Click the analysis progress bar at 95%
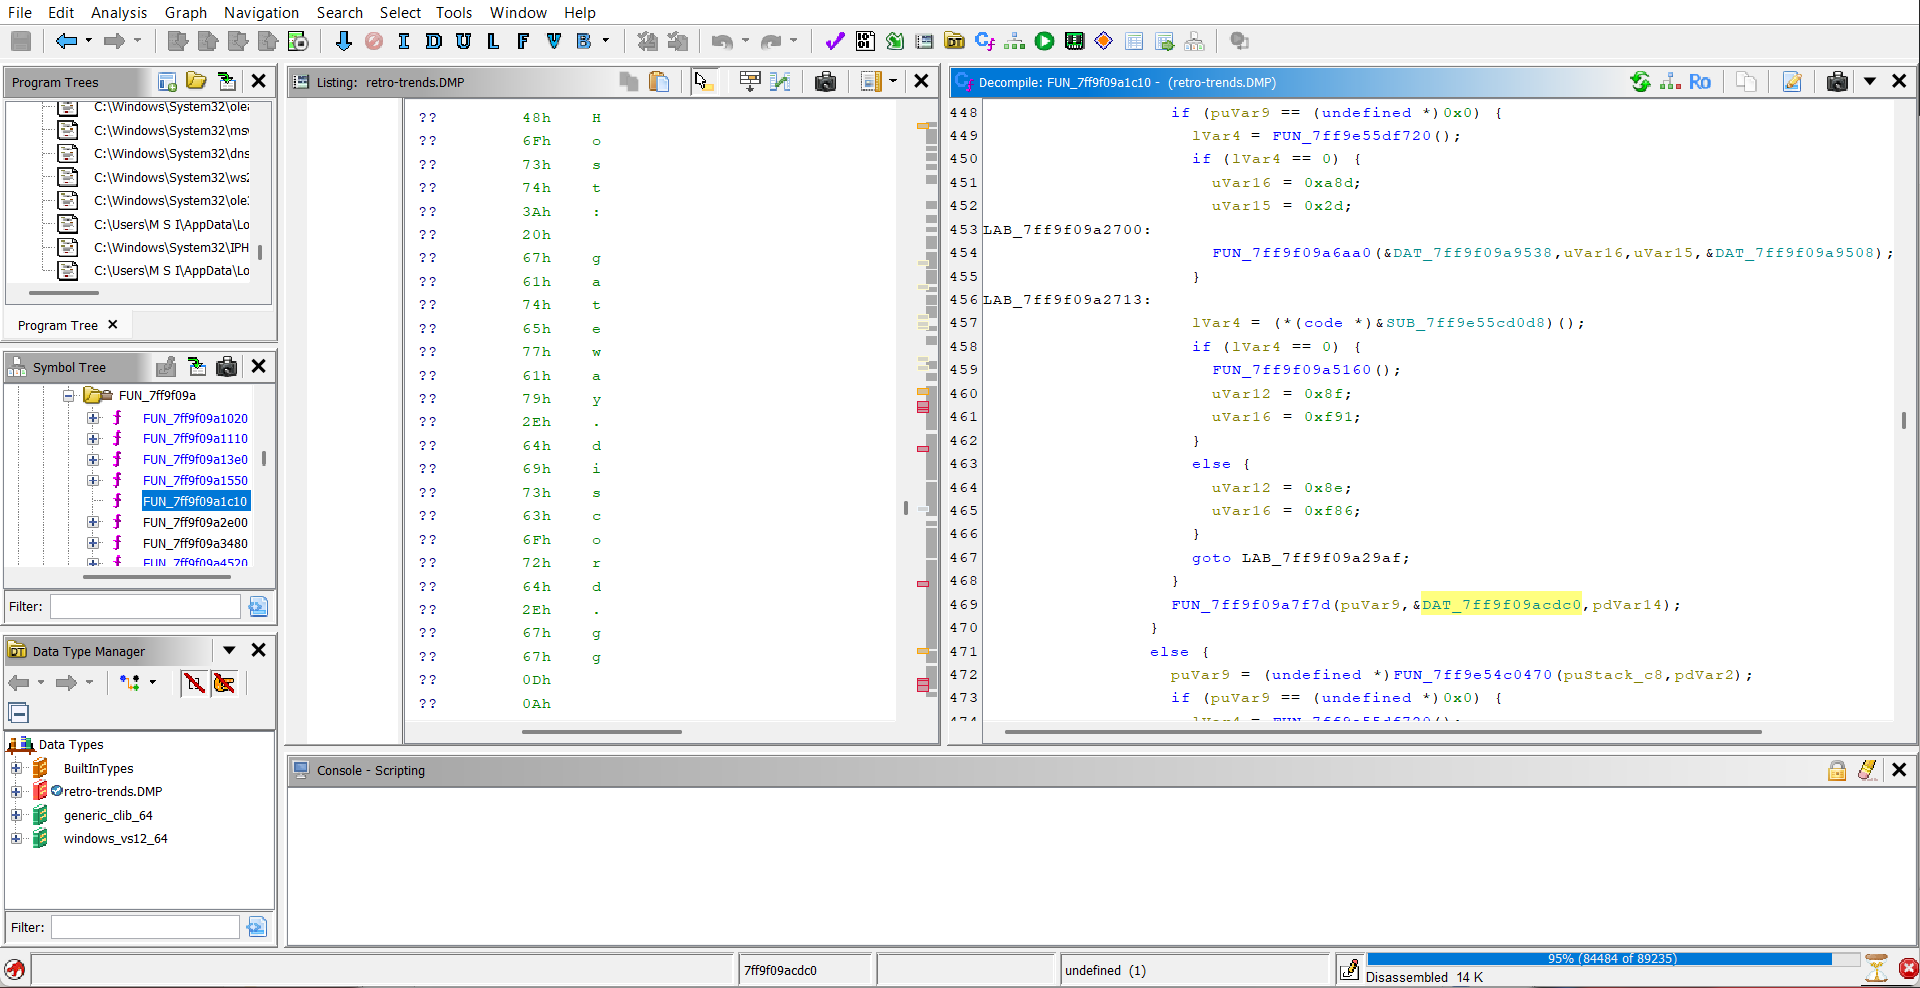This screenshot has height=988, width=1920. [1612, 959]
